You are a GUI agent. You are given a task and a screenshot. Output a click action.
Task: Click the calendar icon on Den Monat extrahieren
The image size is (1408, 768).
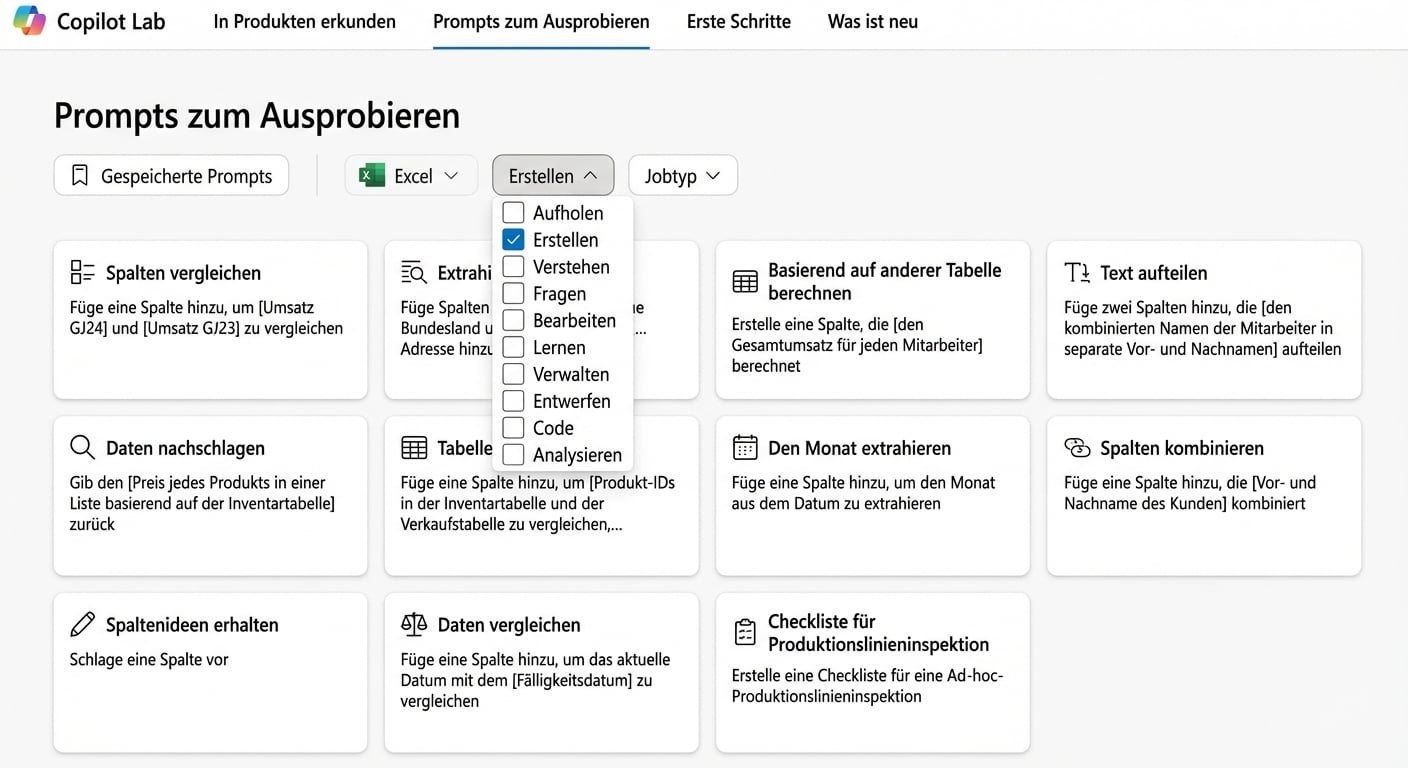click(x=744, y=448)
